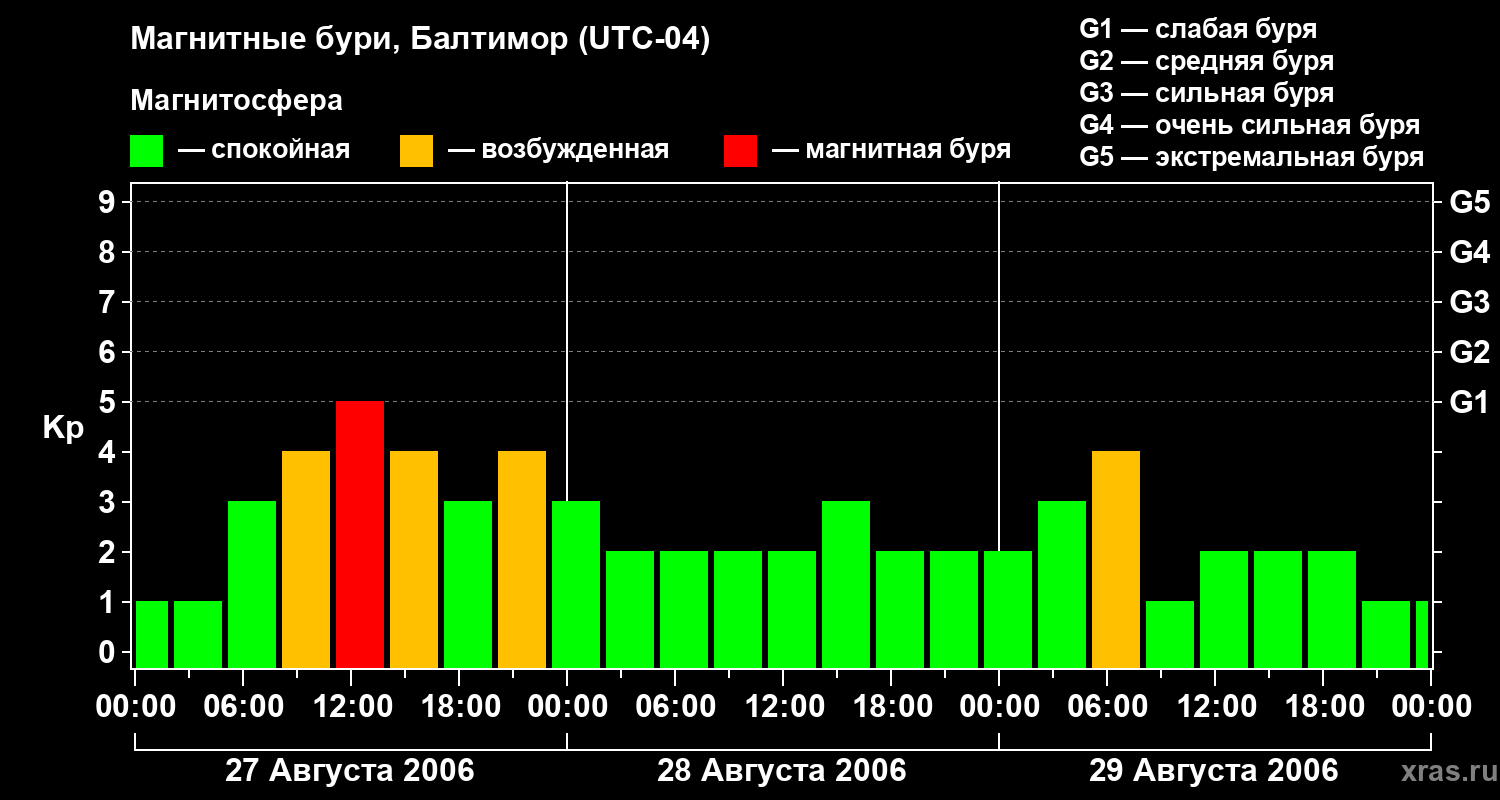Click the '18:00' time label under 28 August
This screenshot has height=800, width=1500.
(892, 707)
